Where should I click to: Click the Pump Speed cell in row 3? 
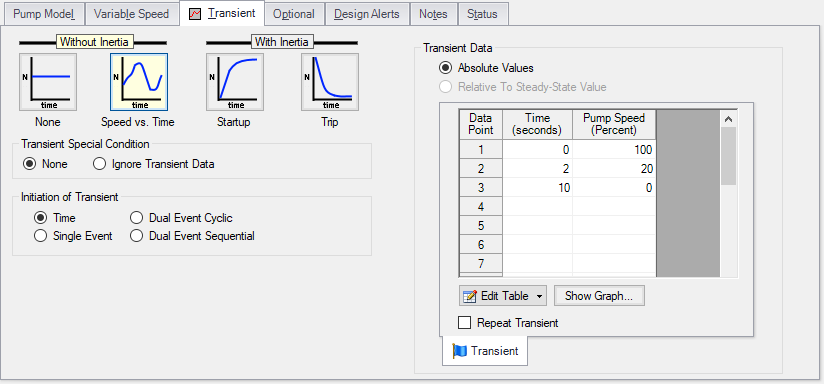click(x=614, y=188)
